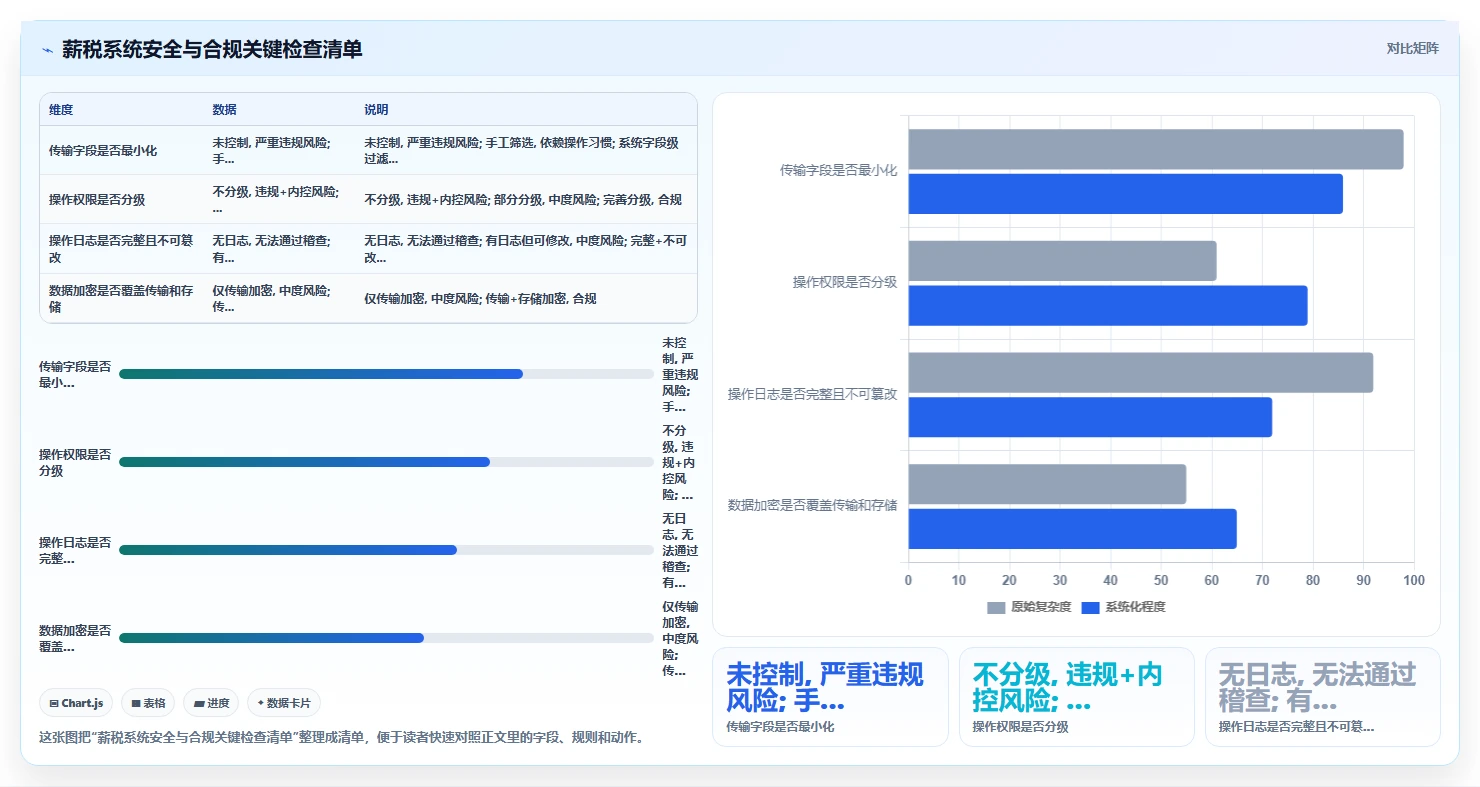Select the 数据卡片 chip

284,703
